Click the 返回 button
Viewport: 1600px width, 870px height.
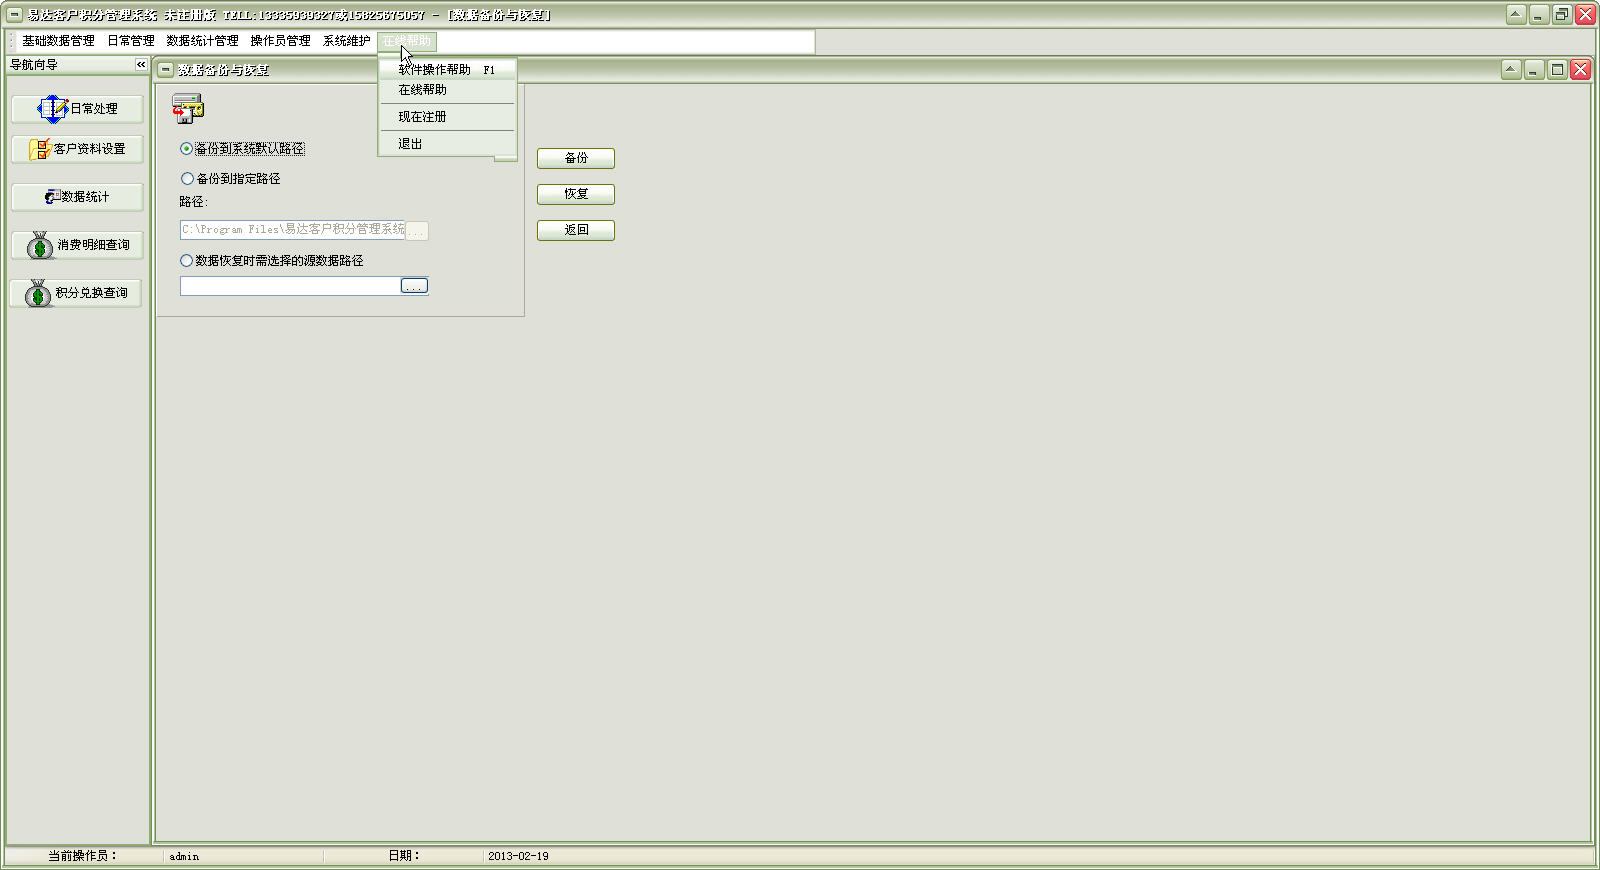click(576, 230)
